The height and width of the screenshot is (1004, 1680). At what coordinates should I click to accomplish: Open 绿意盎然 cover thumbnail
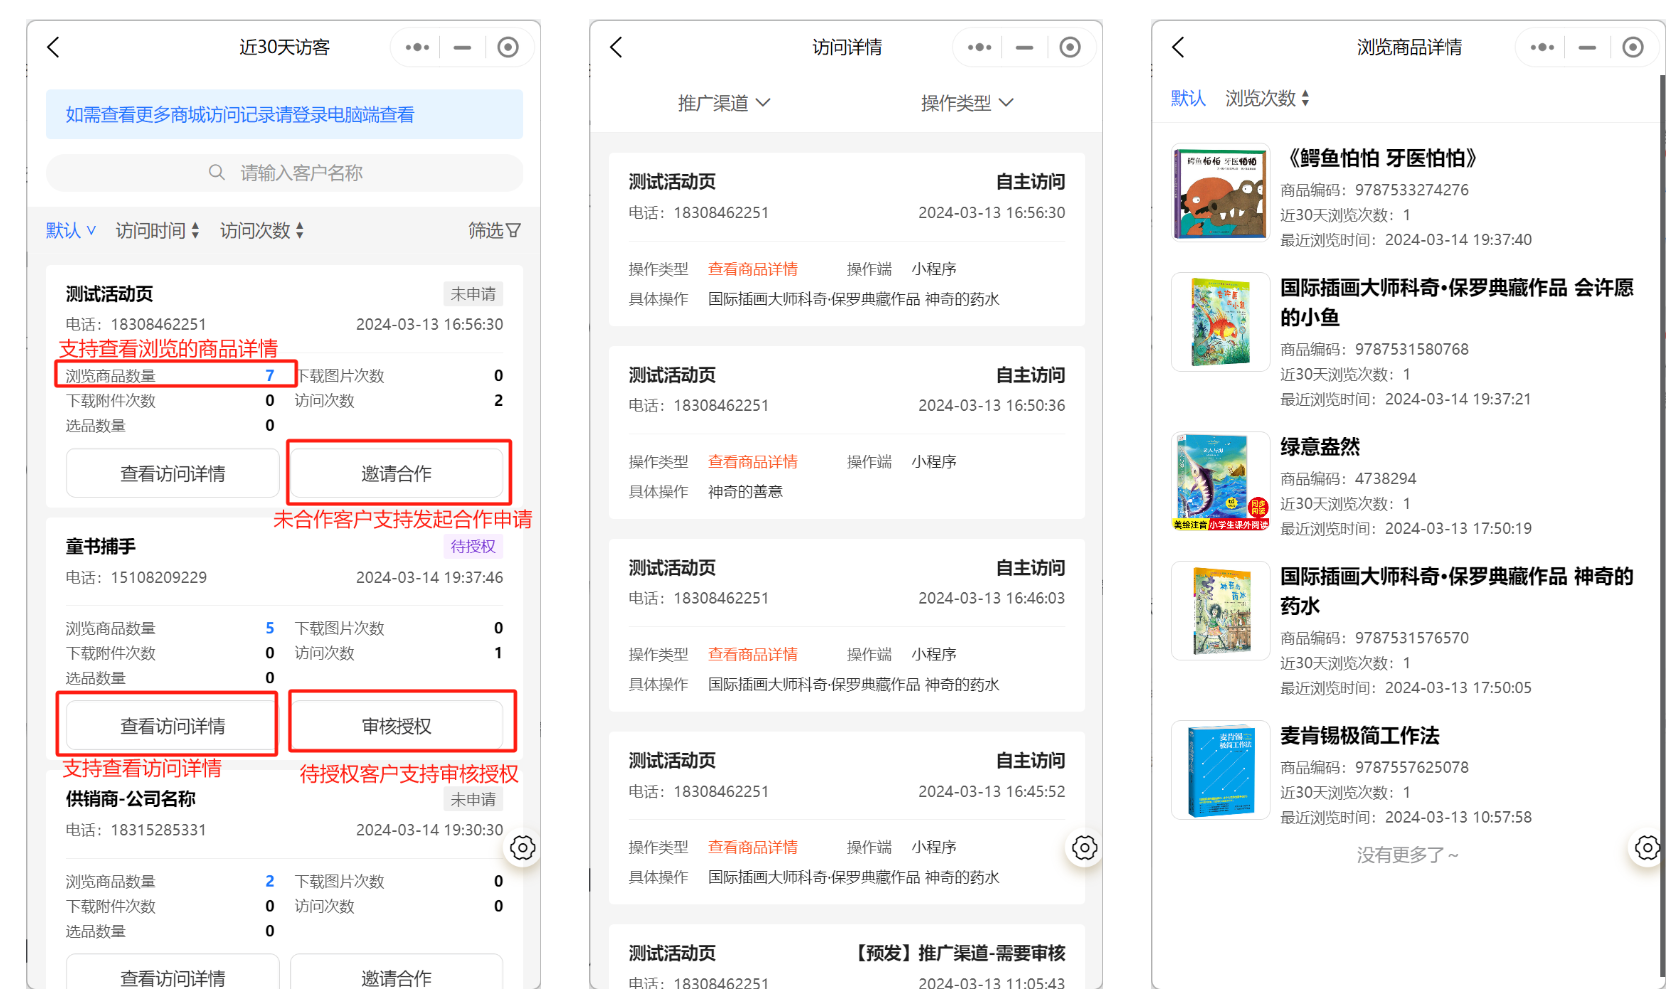coord(1221,481)
